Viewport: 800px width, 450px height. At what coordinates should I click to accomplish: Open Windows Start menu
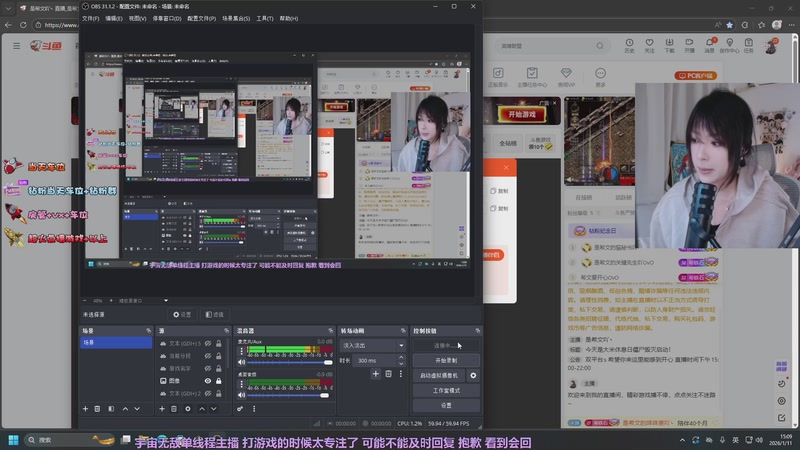pos(14,440)
